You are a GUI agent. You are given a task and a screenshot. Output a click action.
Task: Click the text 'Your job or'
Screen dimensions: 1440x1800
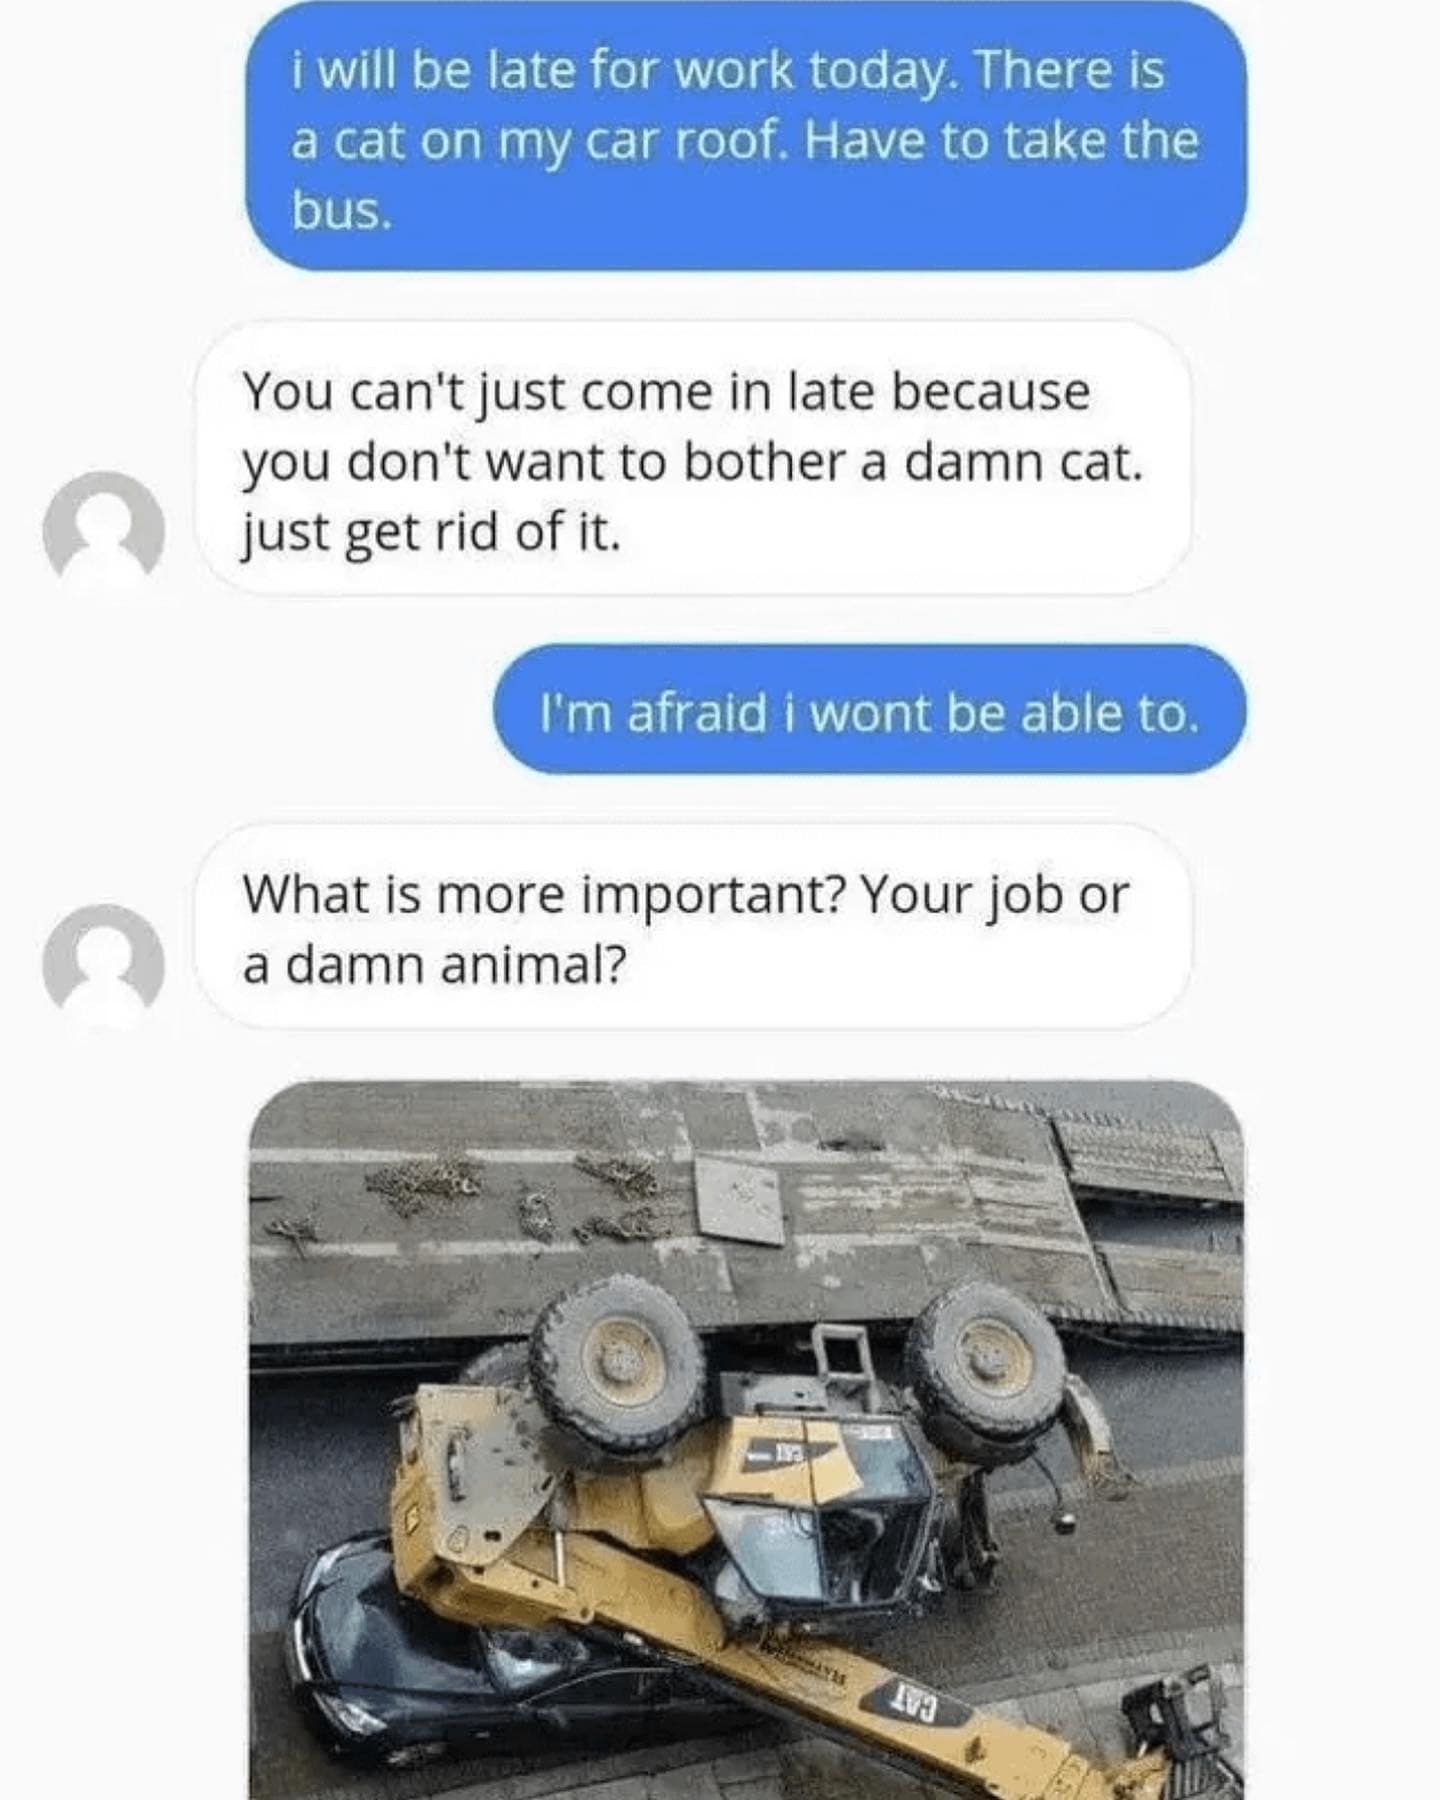tap(994, 896)
